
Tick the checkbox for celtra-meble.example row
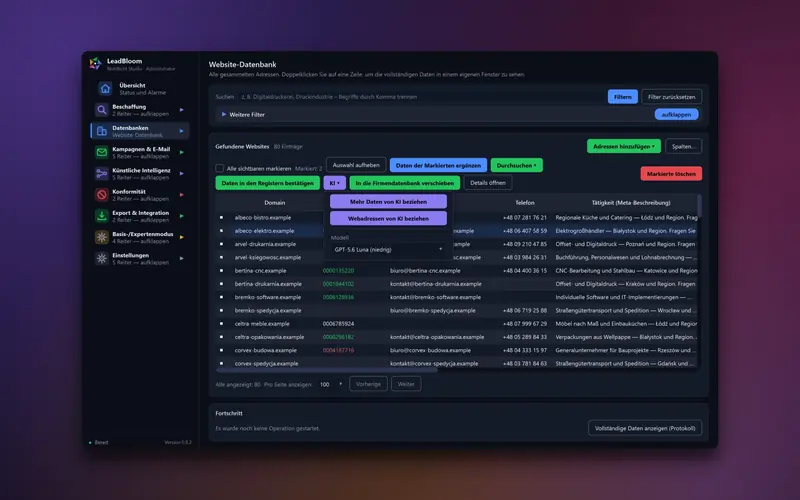tap(221, 323)
